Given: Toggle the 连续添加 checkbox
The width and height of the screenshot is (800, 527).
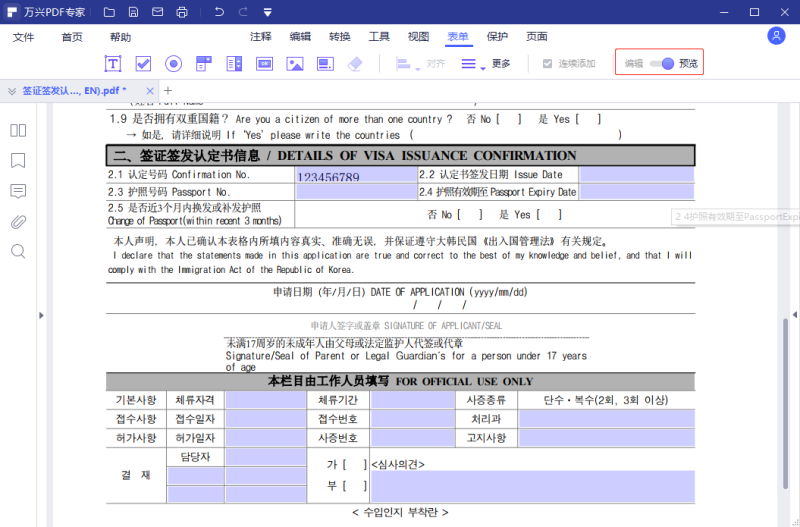Looking at the screenshot, I should (547, 64).
